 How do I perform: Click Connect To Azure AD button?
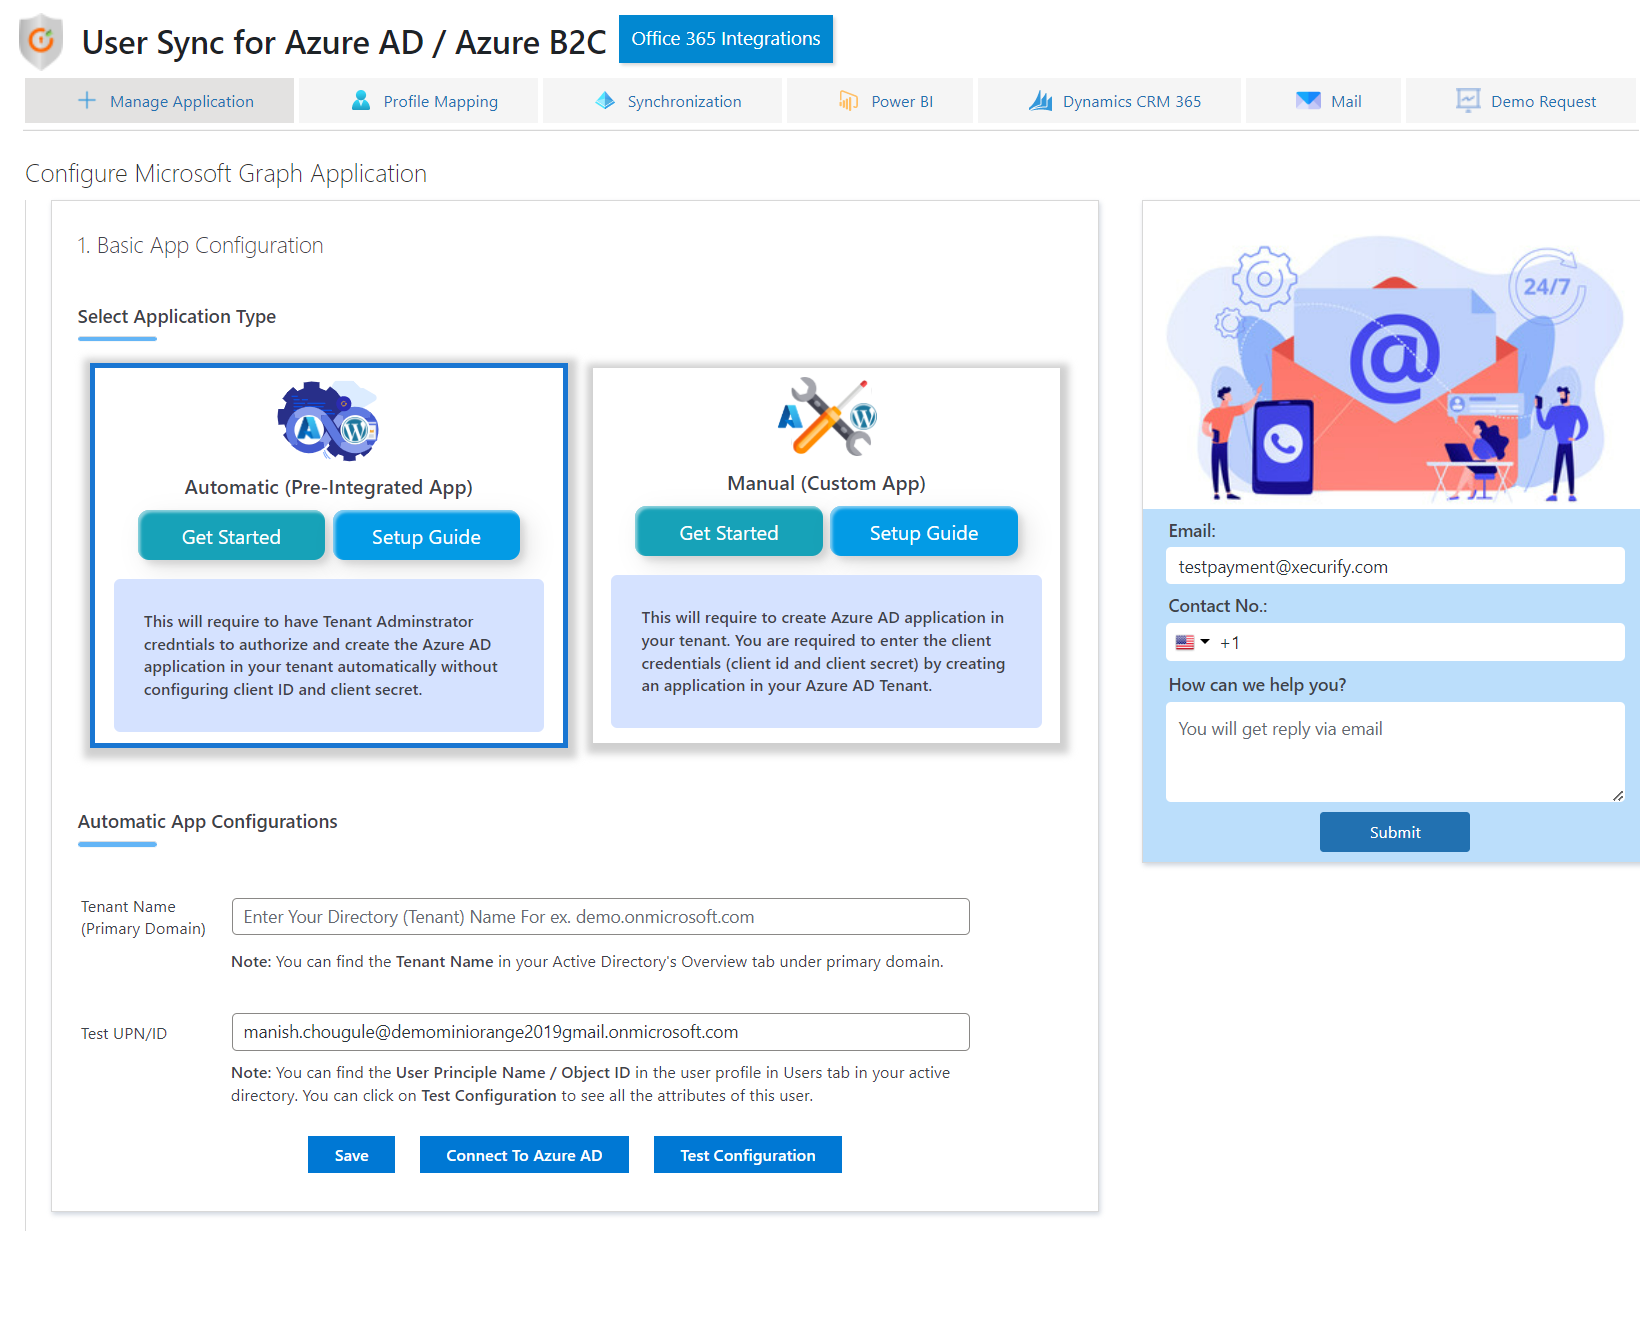524,1155
